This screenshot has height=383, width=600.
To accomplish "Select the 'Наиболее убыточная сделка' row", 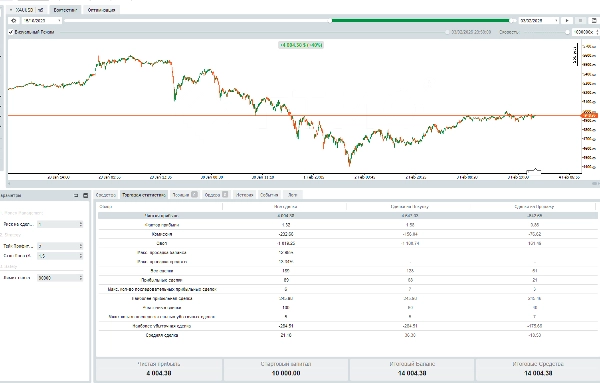I will 347,326.
